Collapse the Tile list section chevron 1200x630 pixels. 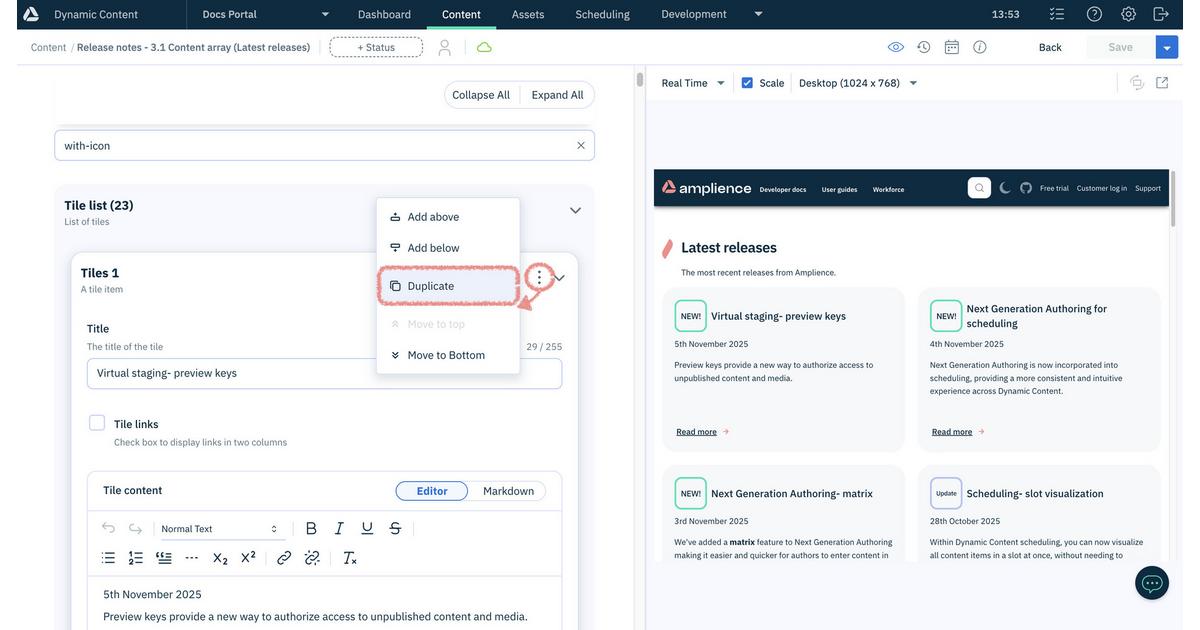point(575,211)
